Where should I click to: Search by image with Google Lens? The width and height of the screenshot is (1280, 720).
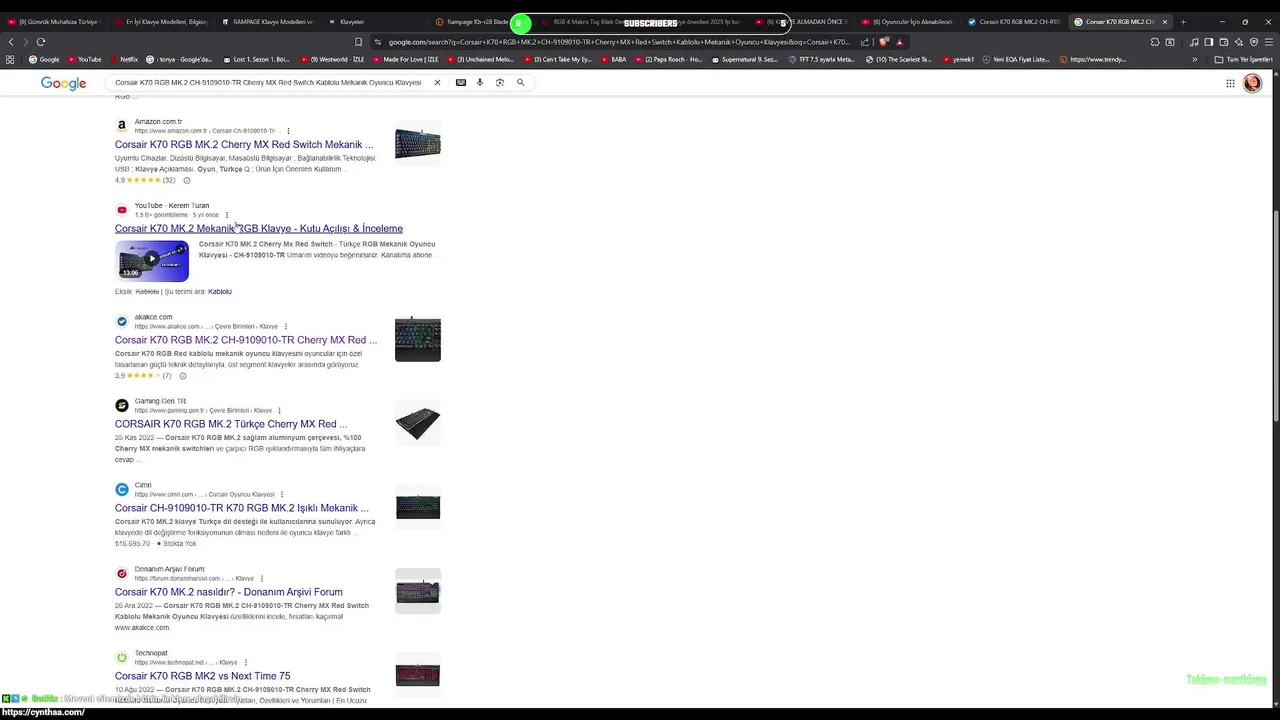coord(500,82)
